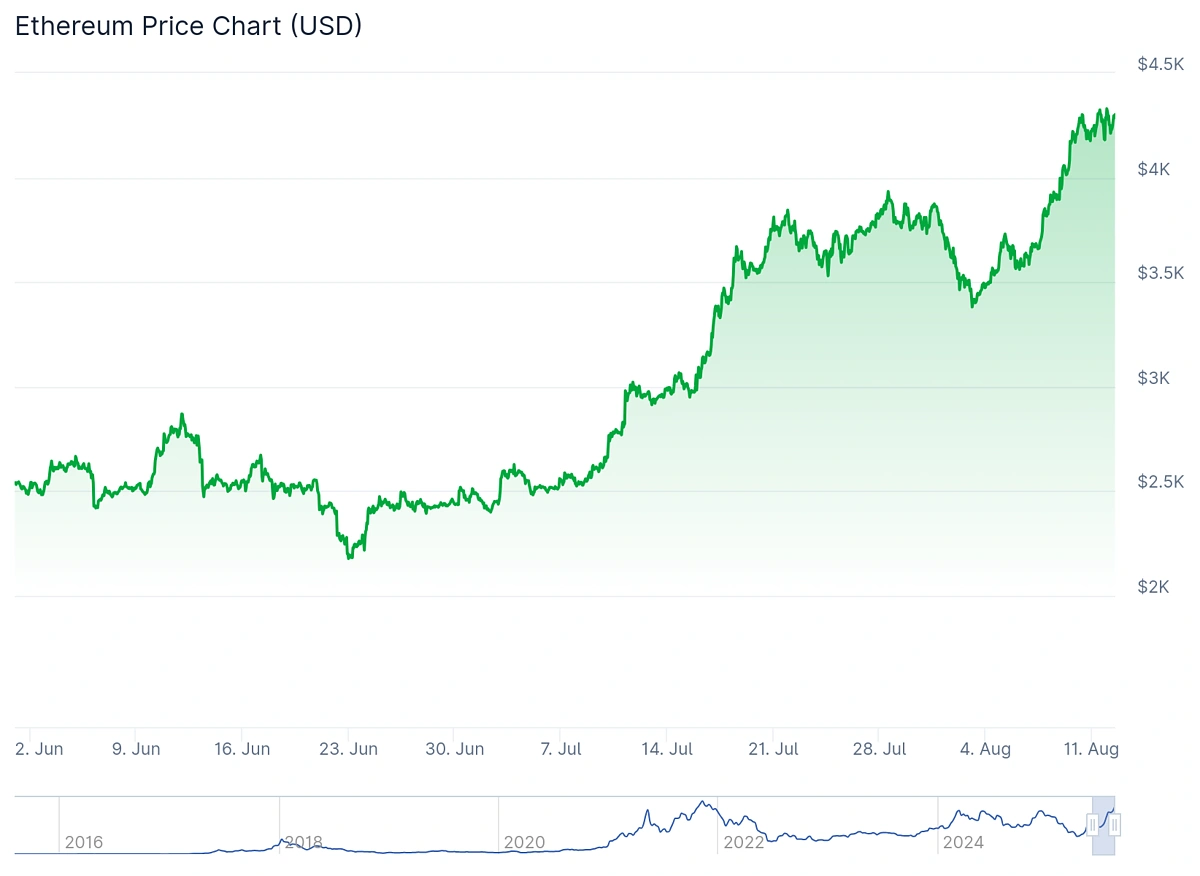Click the 2022 label in the navigator

(x=744, y=843)
